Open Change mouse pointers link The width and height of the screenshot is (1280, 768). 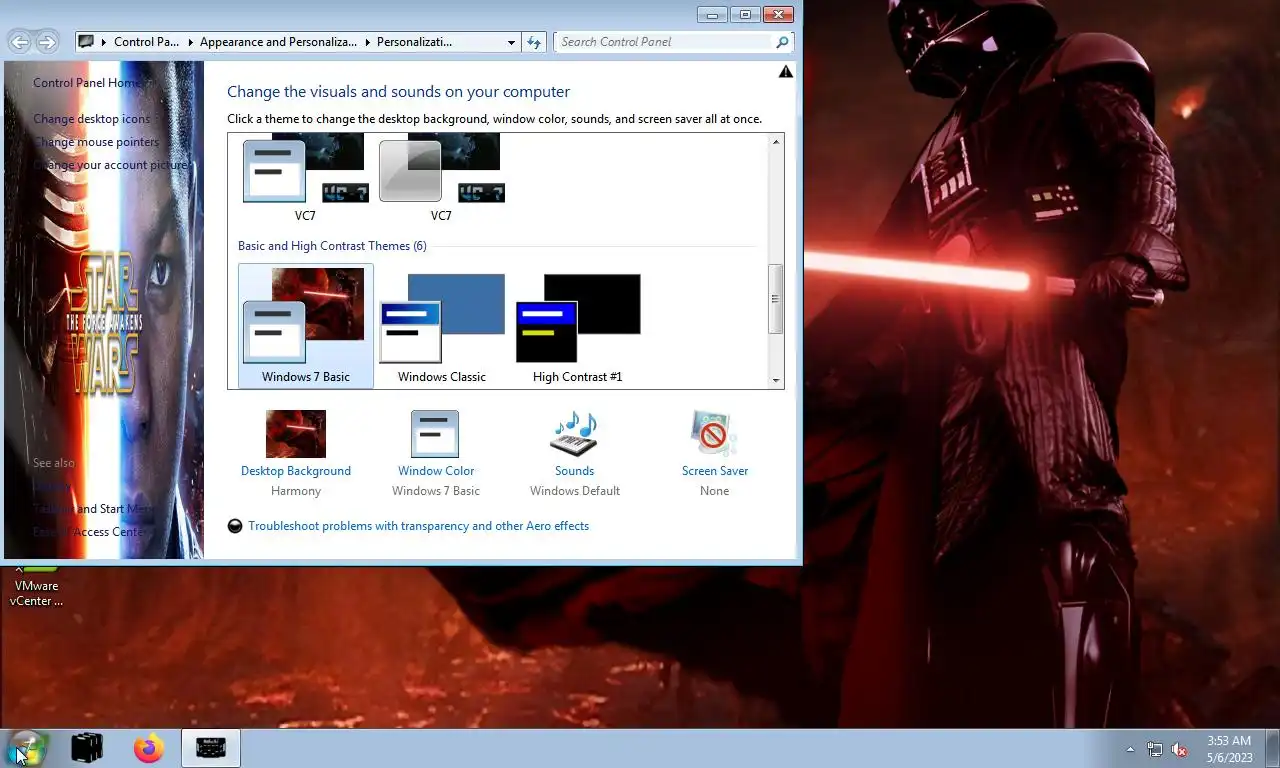pos(96,142)
